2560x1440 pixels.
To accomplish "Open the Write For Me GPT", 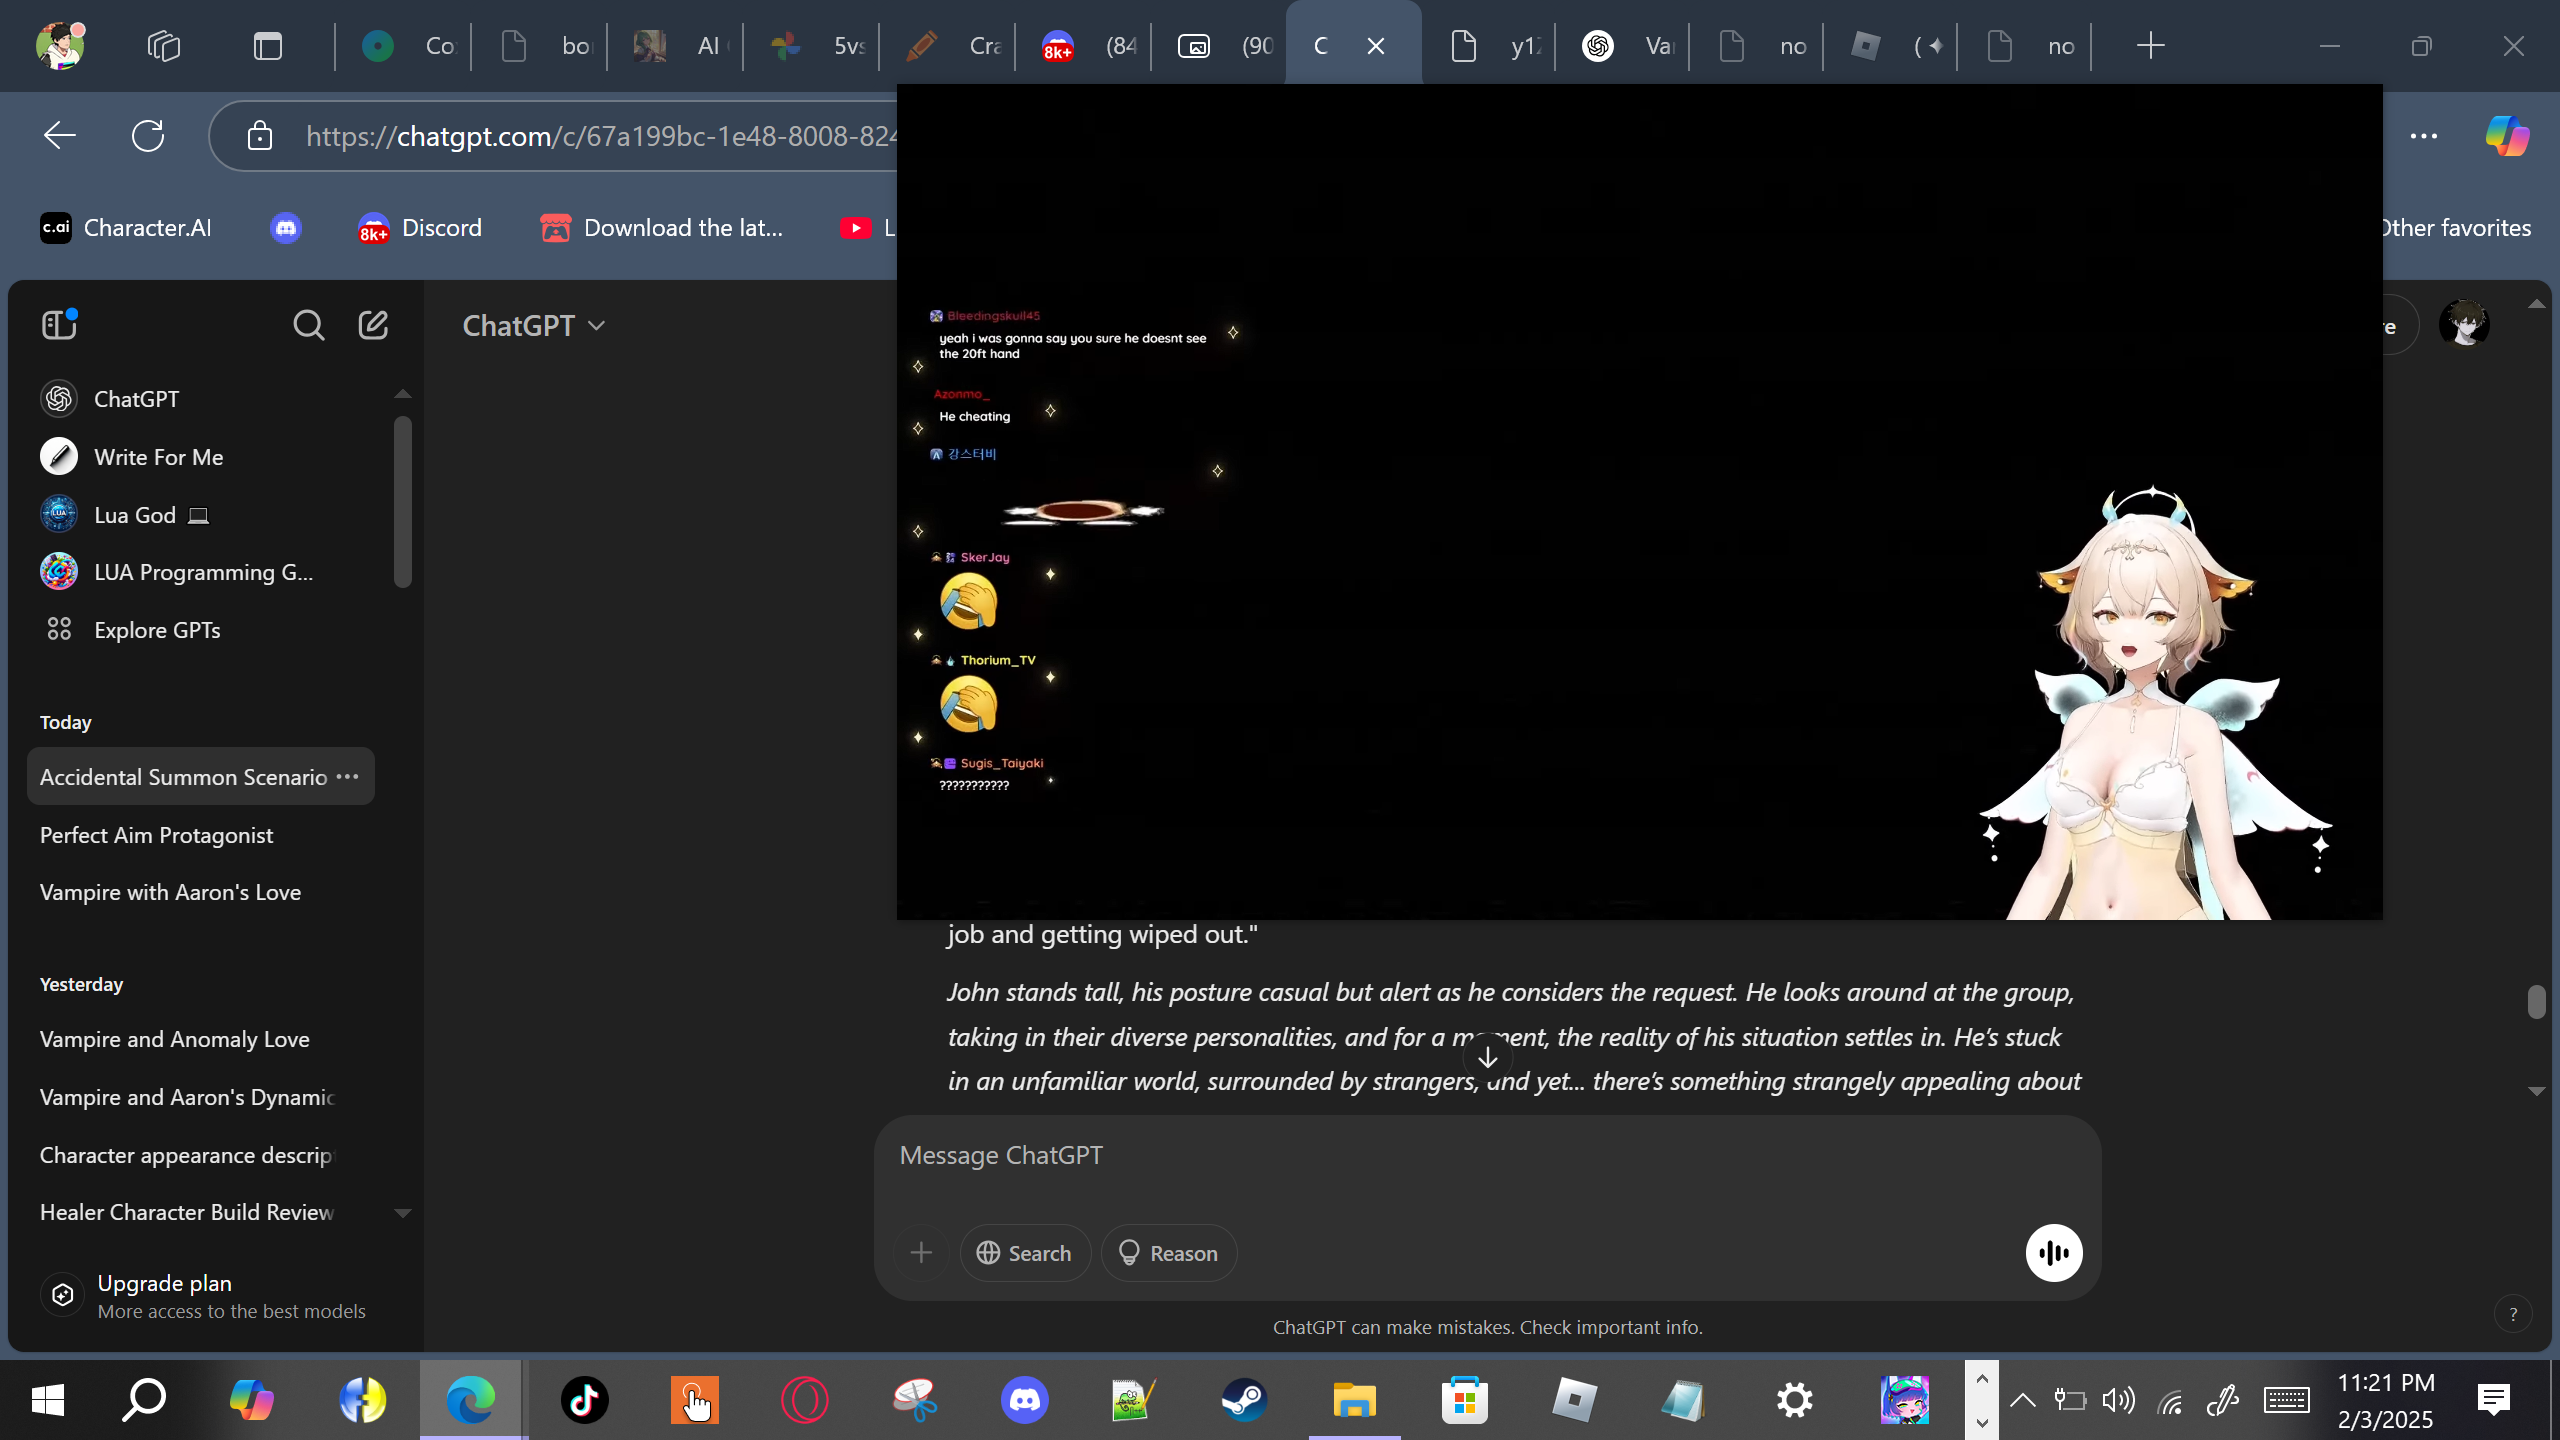I will [210, 457].
